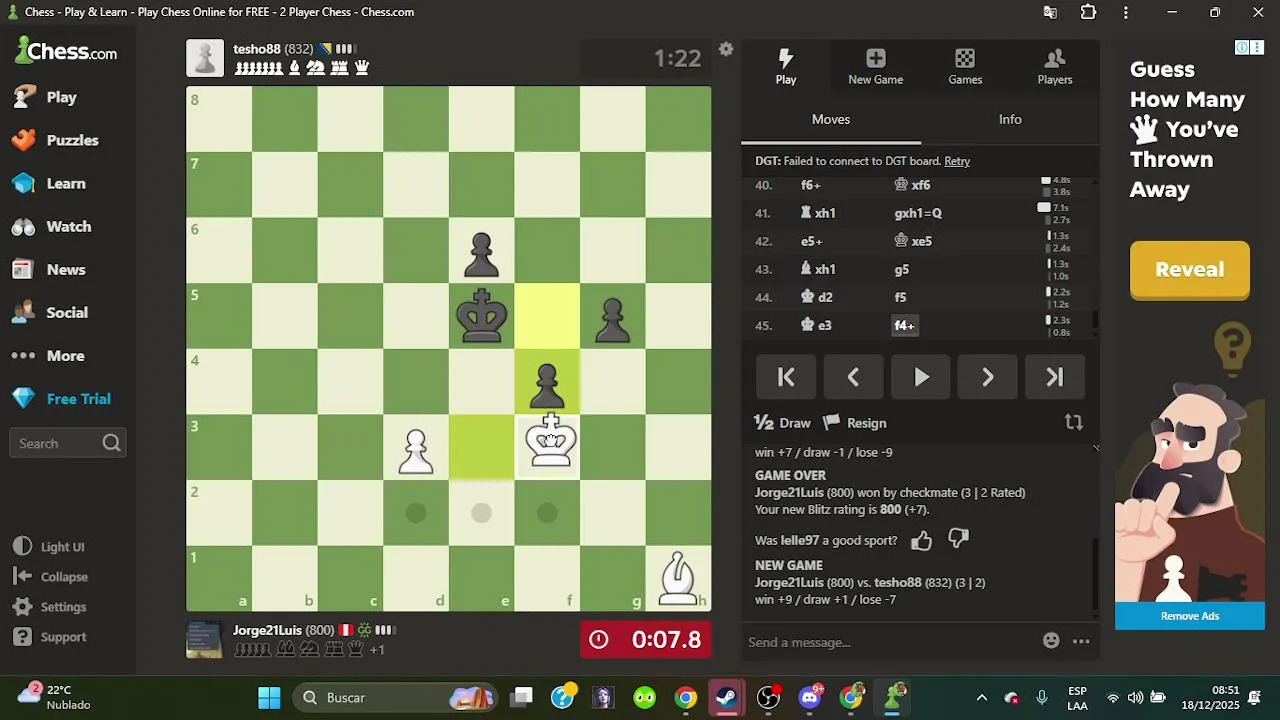Open tesho88 player avatar

click(205, 58)
